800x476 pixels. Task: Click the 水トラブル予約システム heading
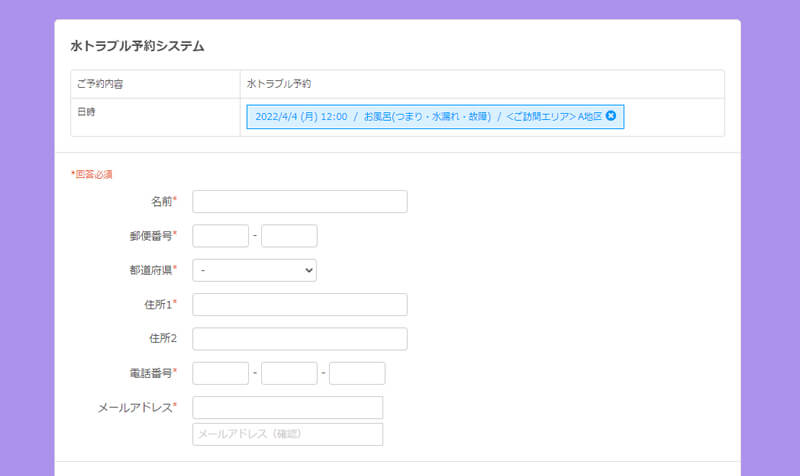[x=137, y=46]
